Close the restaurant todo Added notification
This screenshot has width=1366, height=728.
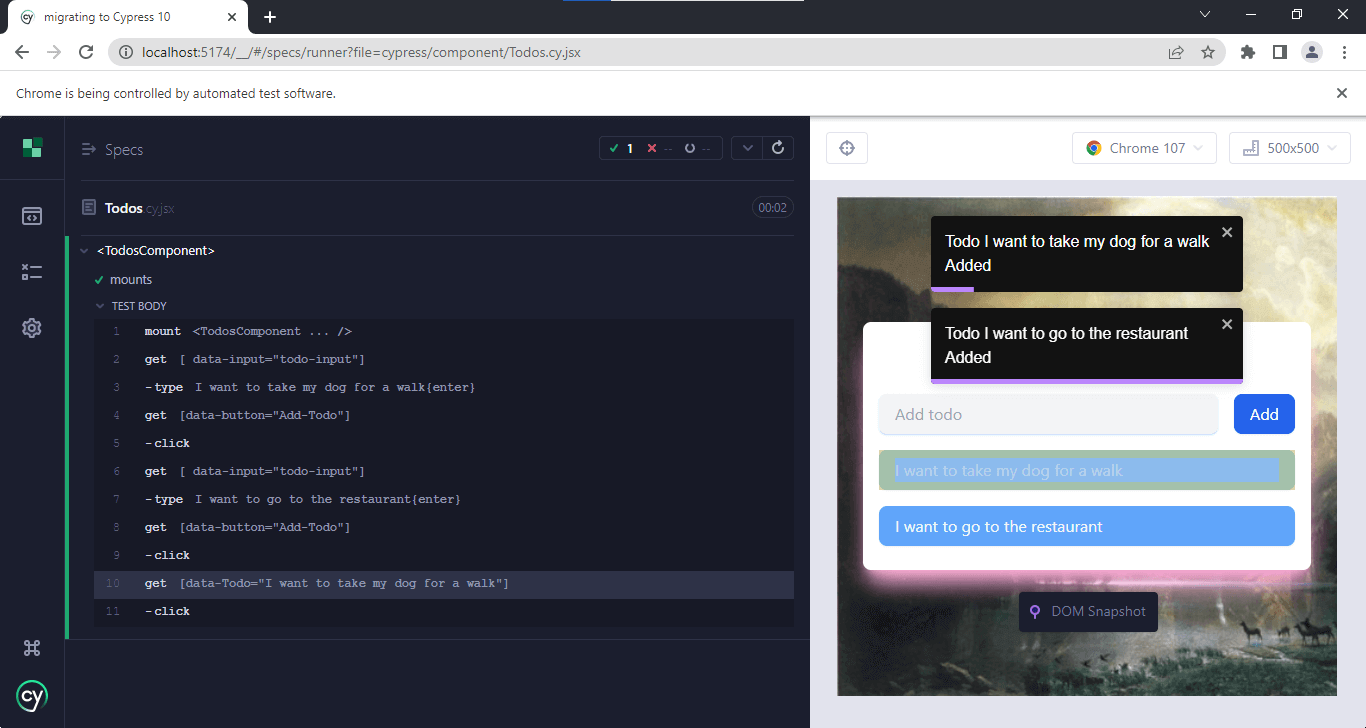1227,324
